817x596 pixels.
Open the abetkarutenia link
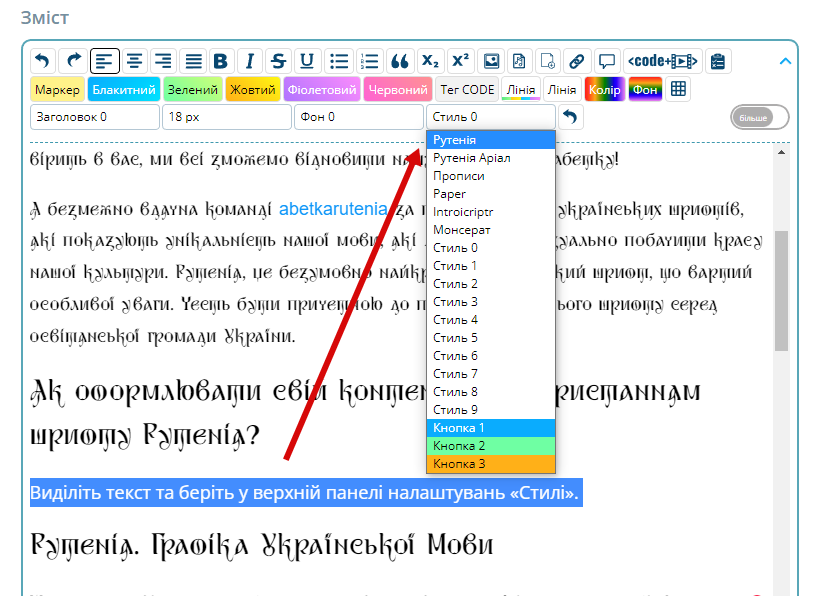click(x=333, y=209)
